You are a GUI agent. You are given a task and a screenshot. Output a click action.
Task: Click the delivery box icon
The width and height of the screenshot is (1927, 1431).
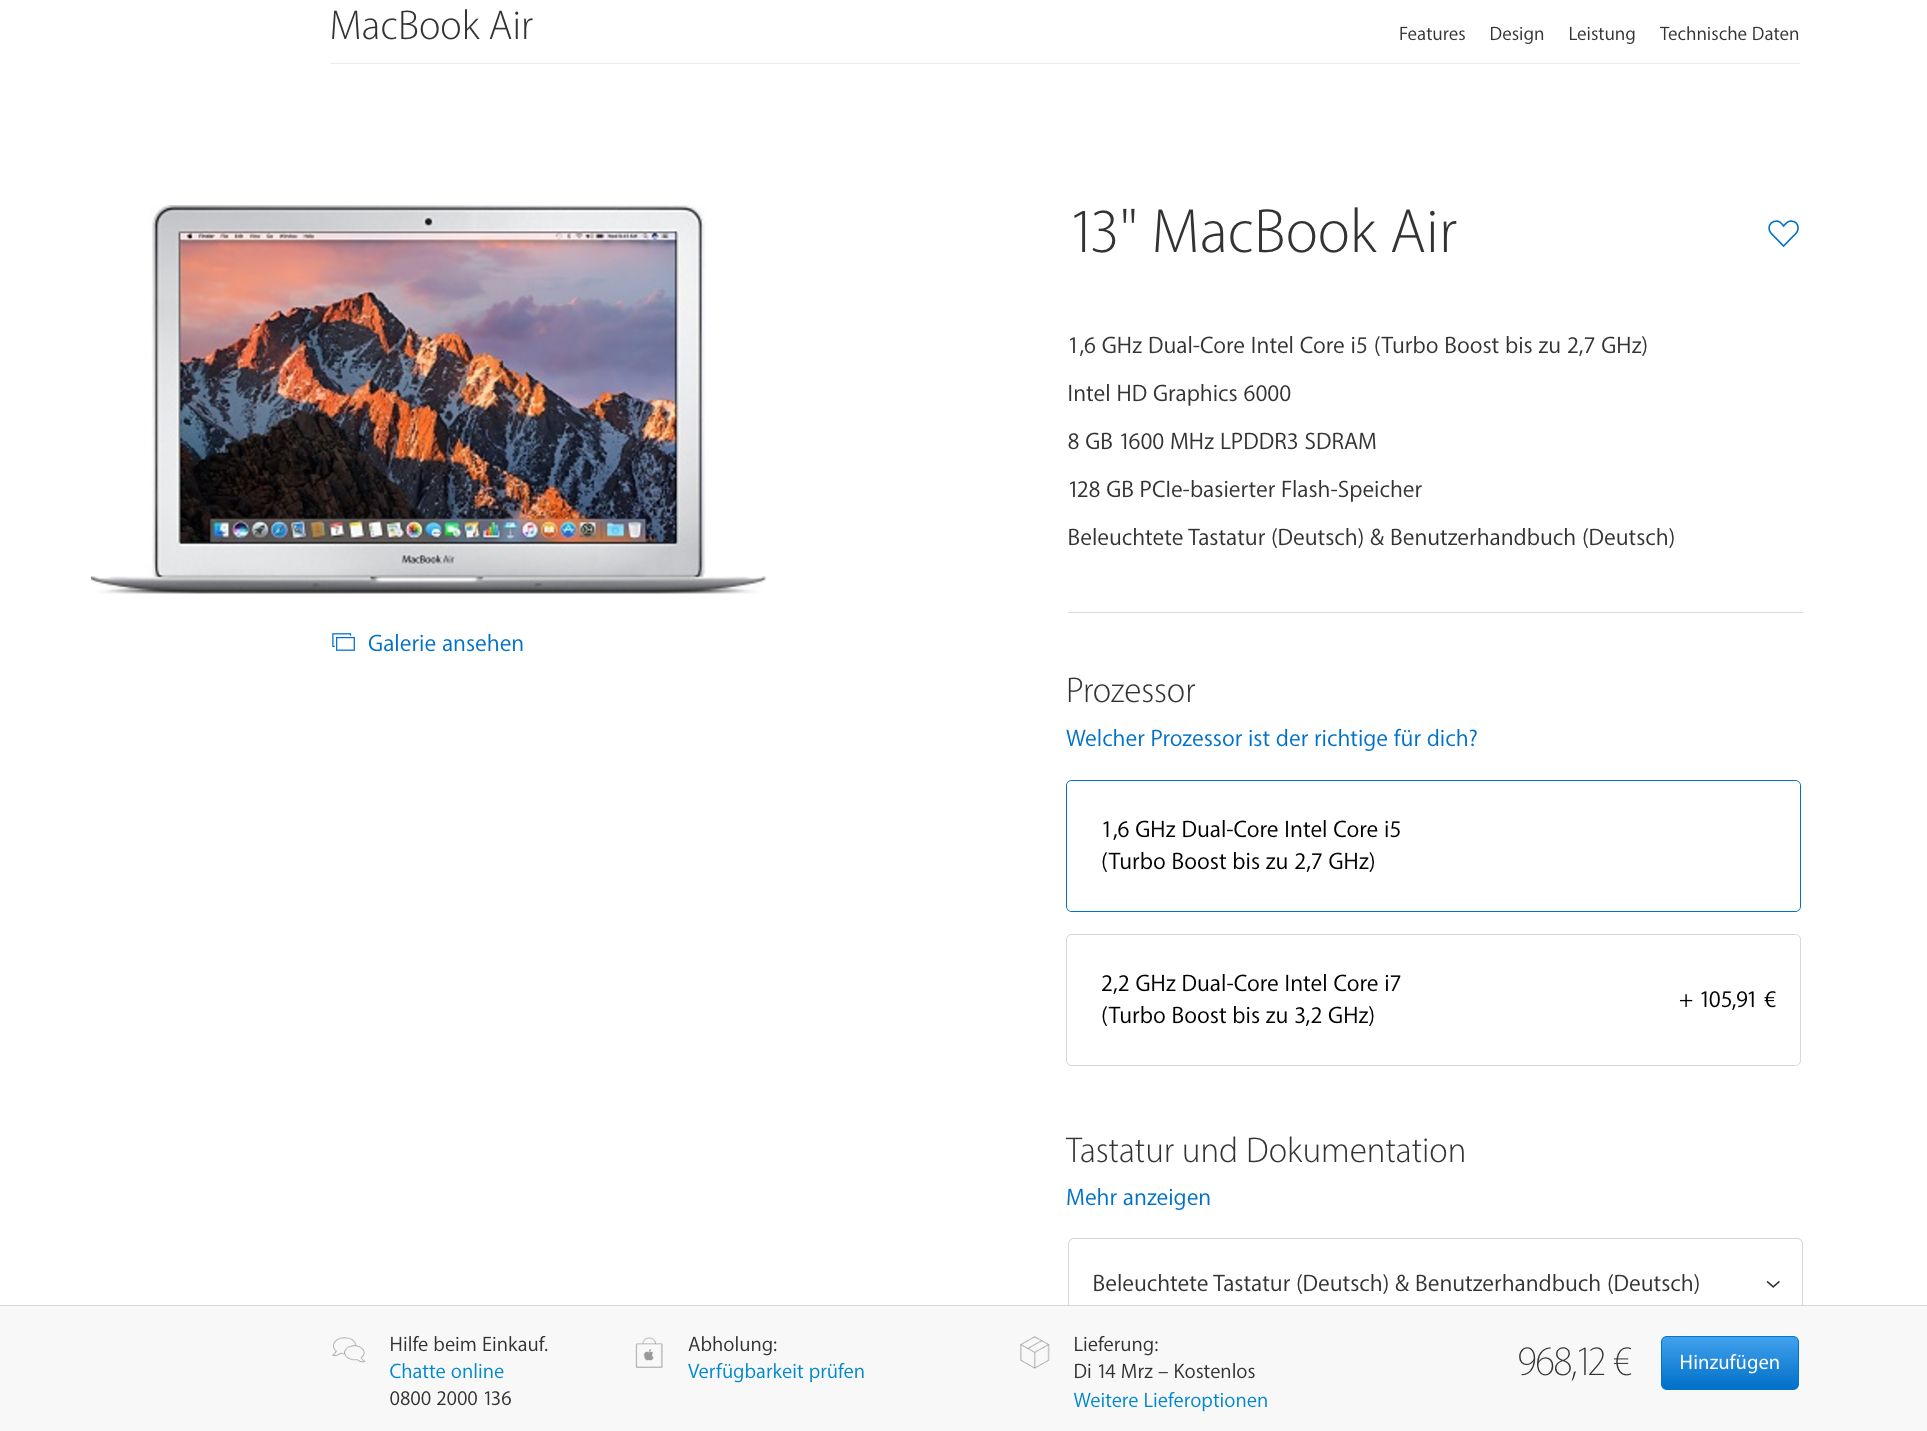point(1034,1352)
